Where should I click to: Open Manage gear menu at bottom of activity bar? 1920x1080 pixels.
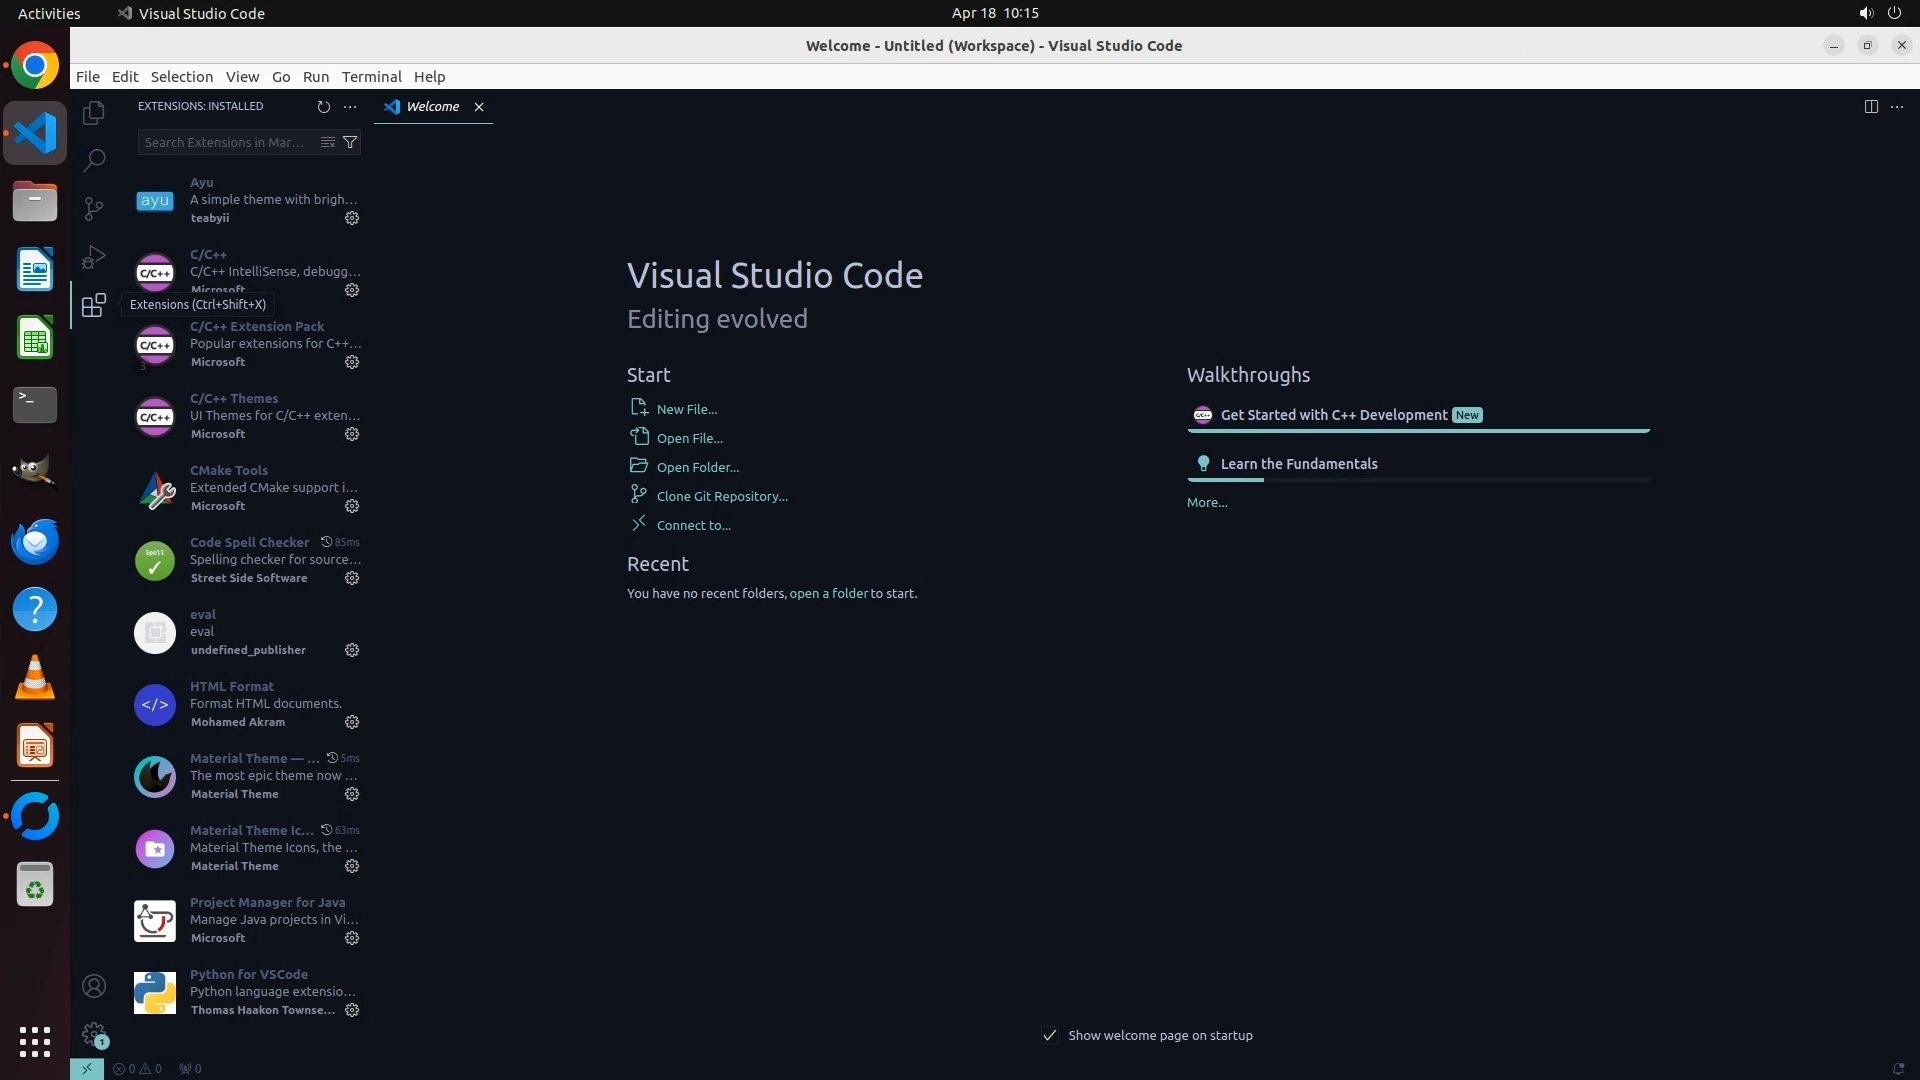pos(94,1033)
